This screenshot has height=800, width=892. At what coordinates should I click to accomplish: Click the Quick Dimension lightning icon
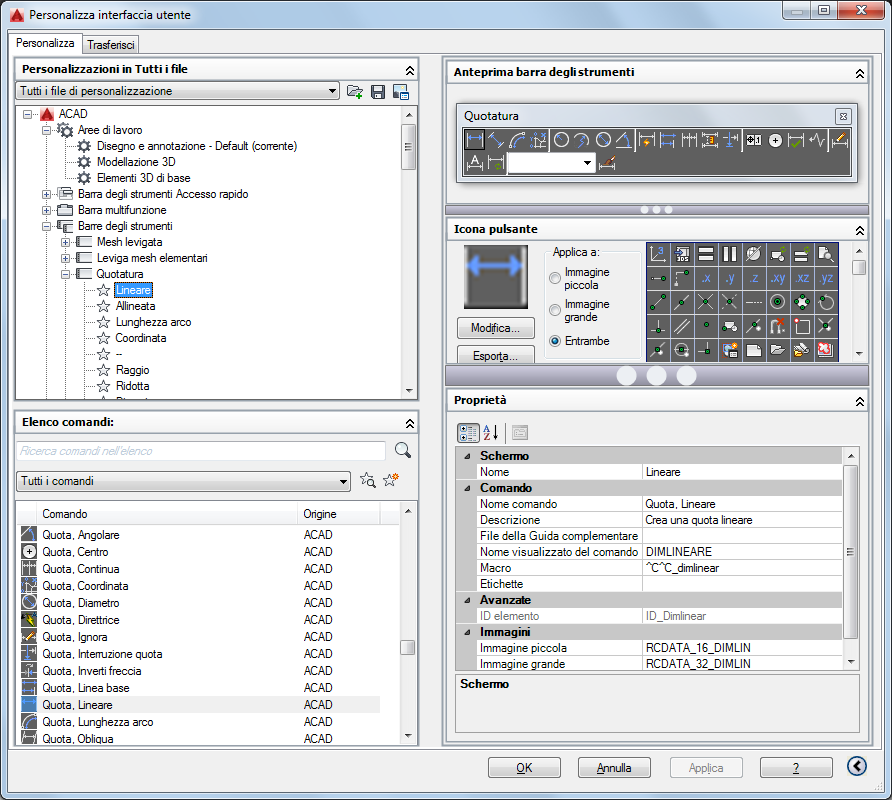click(646, 139)
